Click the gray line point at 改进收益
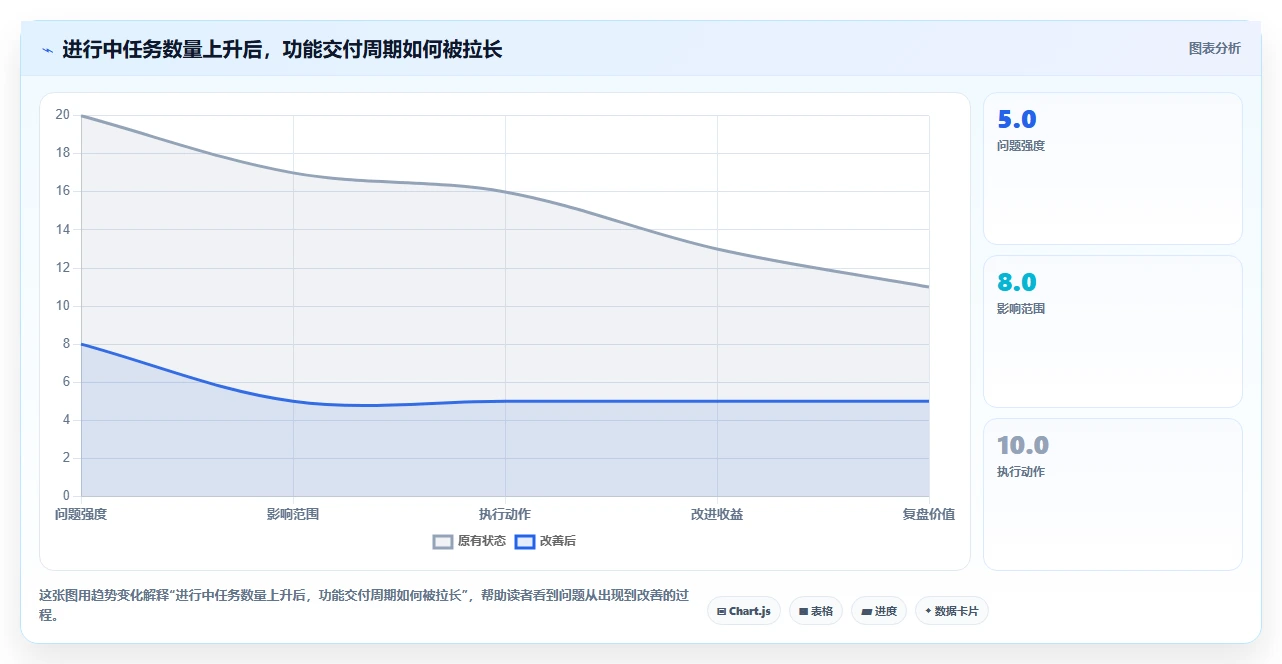 point(717,248)
